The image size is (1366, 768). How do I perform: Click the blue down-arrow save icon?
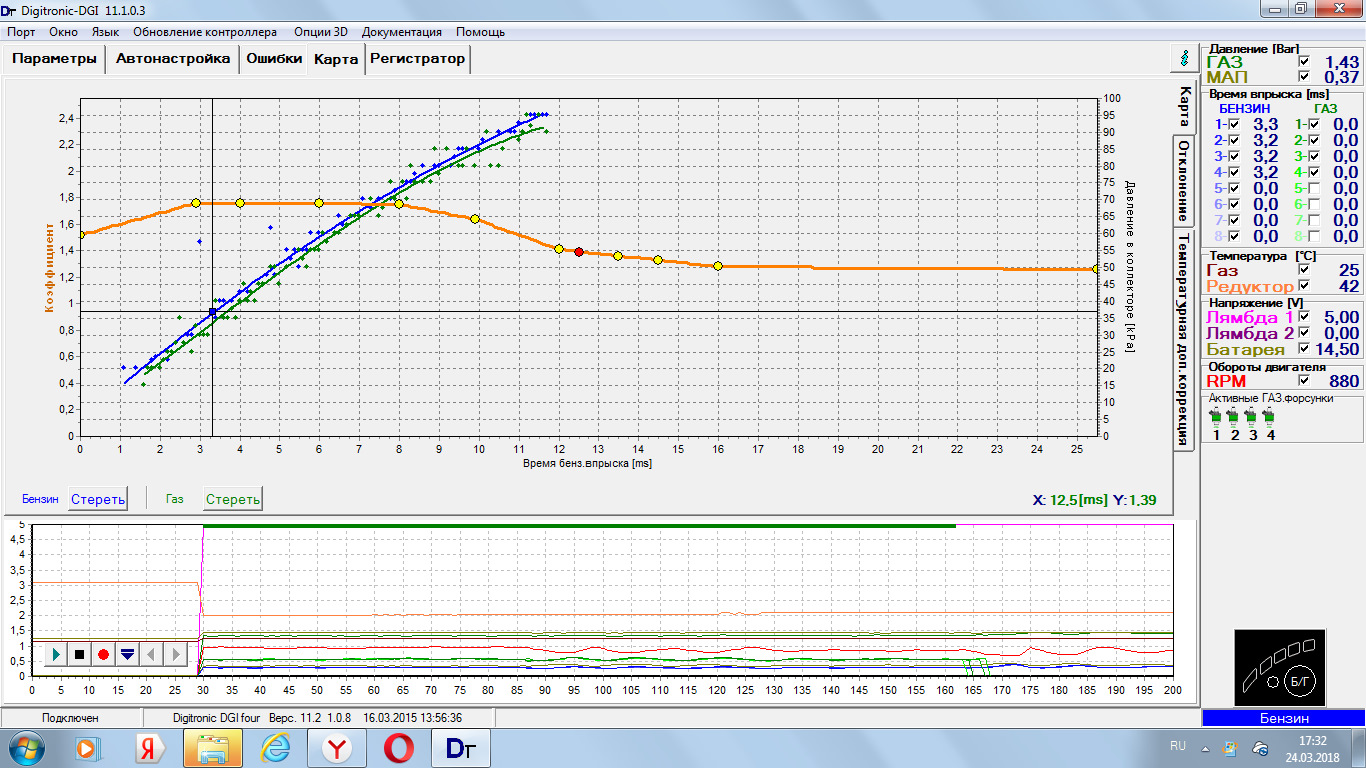pyautogui.click(x=127, y=654)
